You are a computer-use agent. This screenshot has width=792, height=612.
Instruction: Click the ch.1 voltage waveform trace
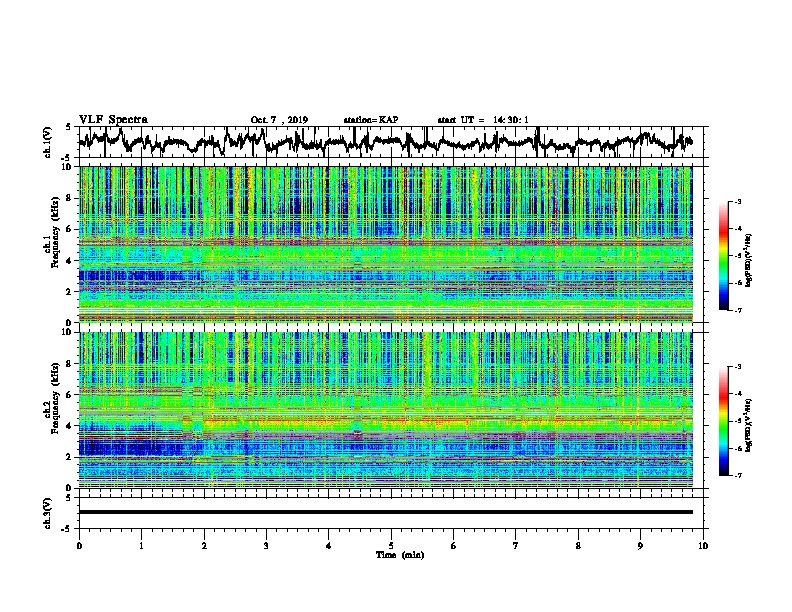[385, 142]
